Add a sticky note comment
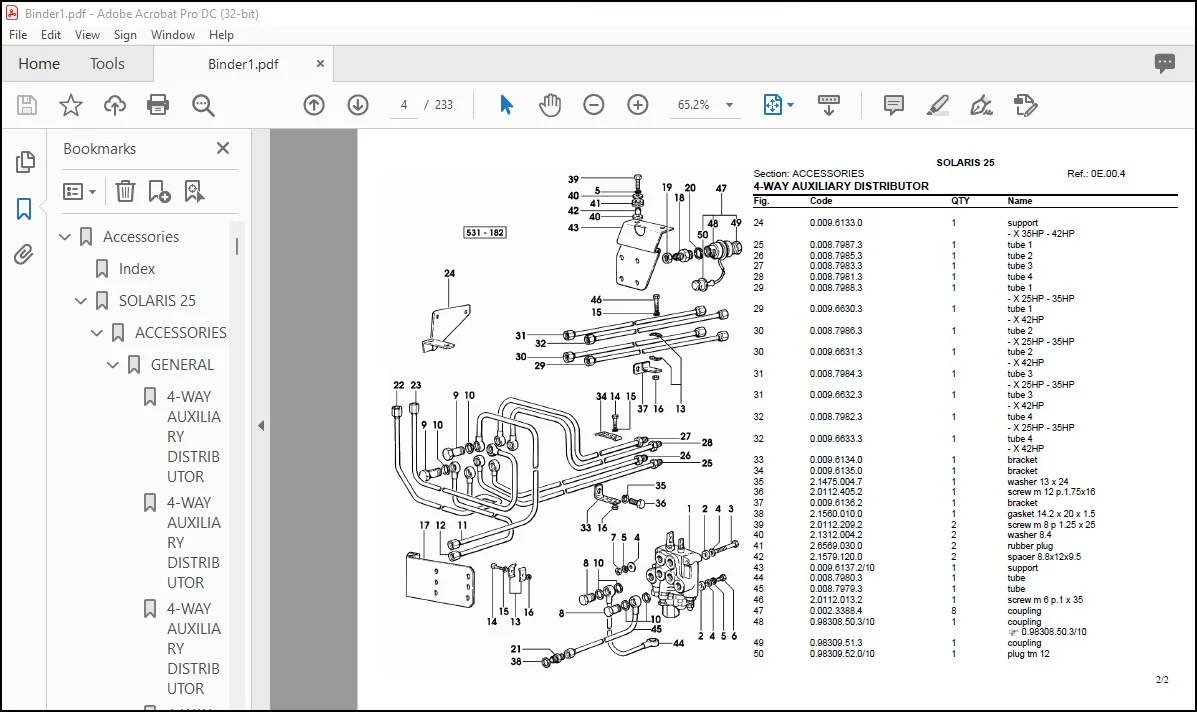1197x712 pixels. pos(893,105)
